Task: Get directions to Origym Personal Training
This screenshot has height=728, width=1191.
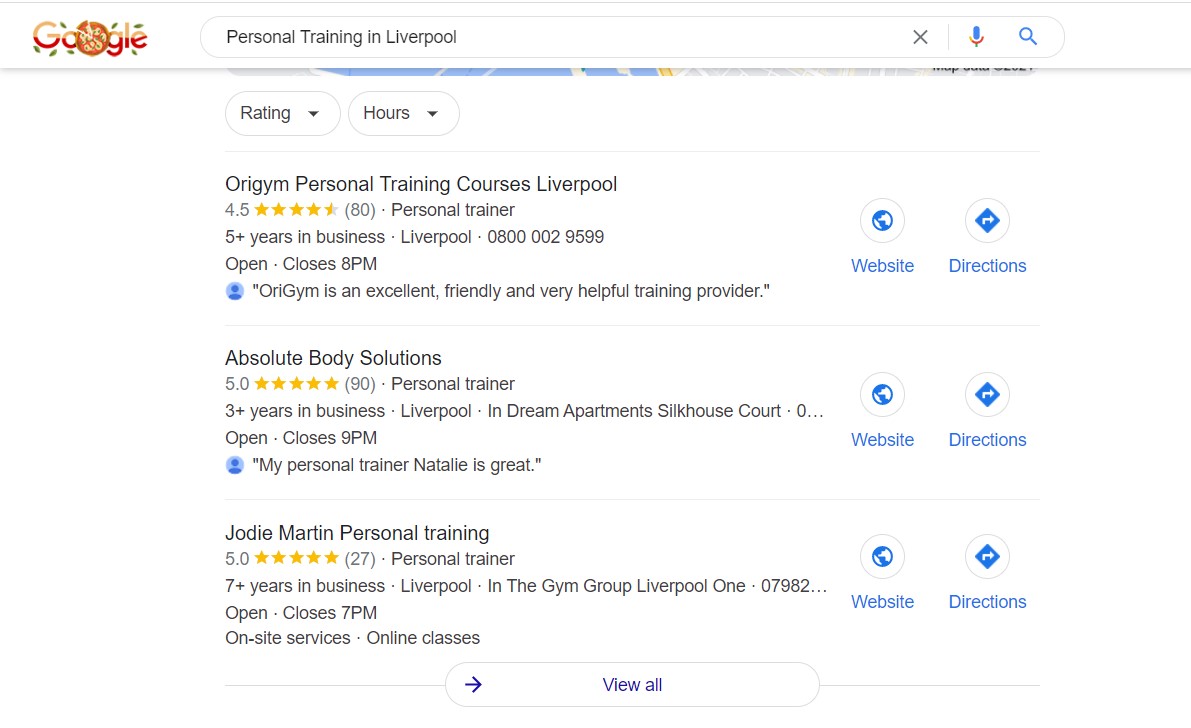Action: click(x=987, y=221)
